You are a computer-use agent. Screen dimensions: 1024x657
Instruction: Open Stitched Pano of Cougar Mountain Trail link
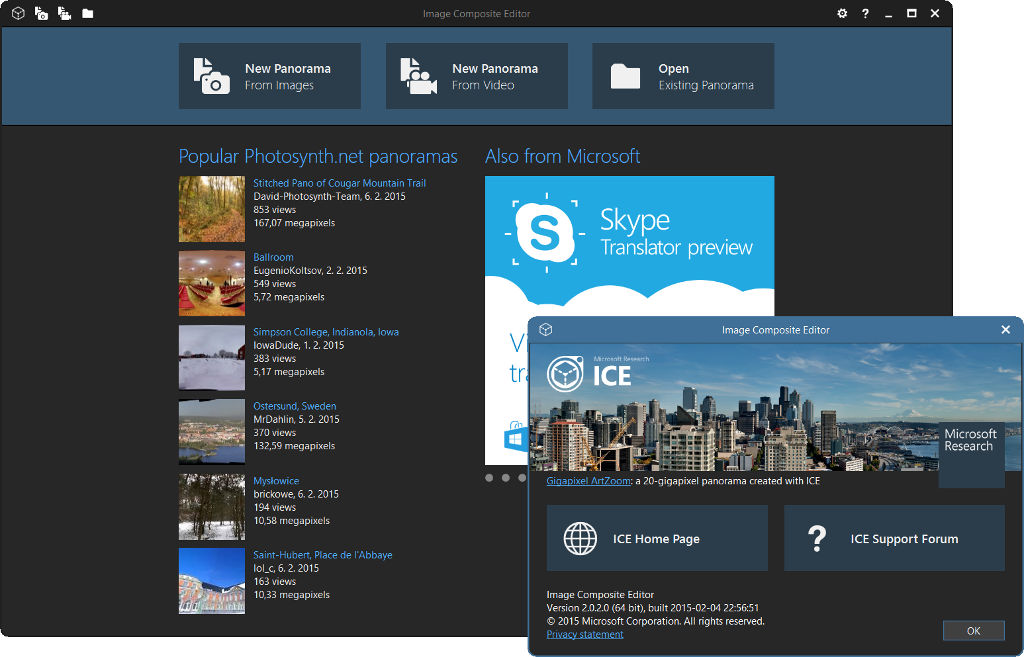(x=340, y=183)
